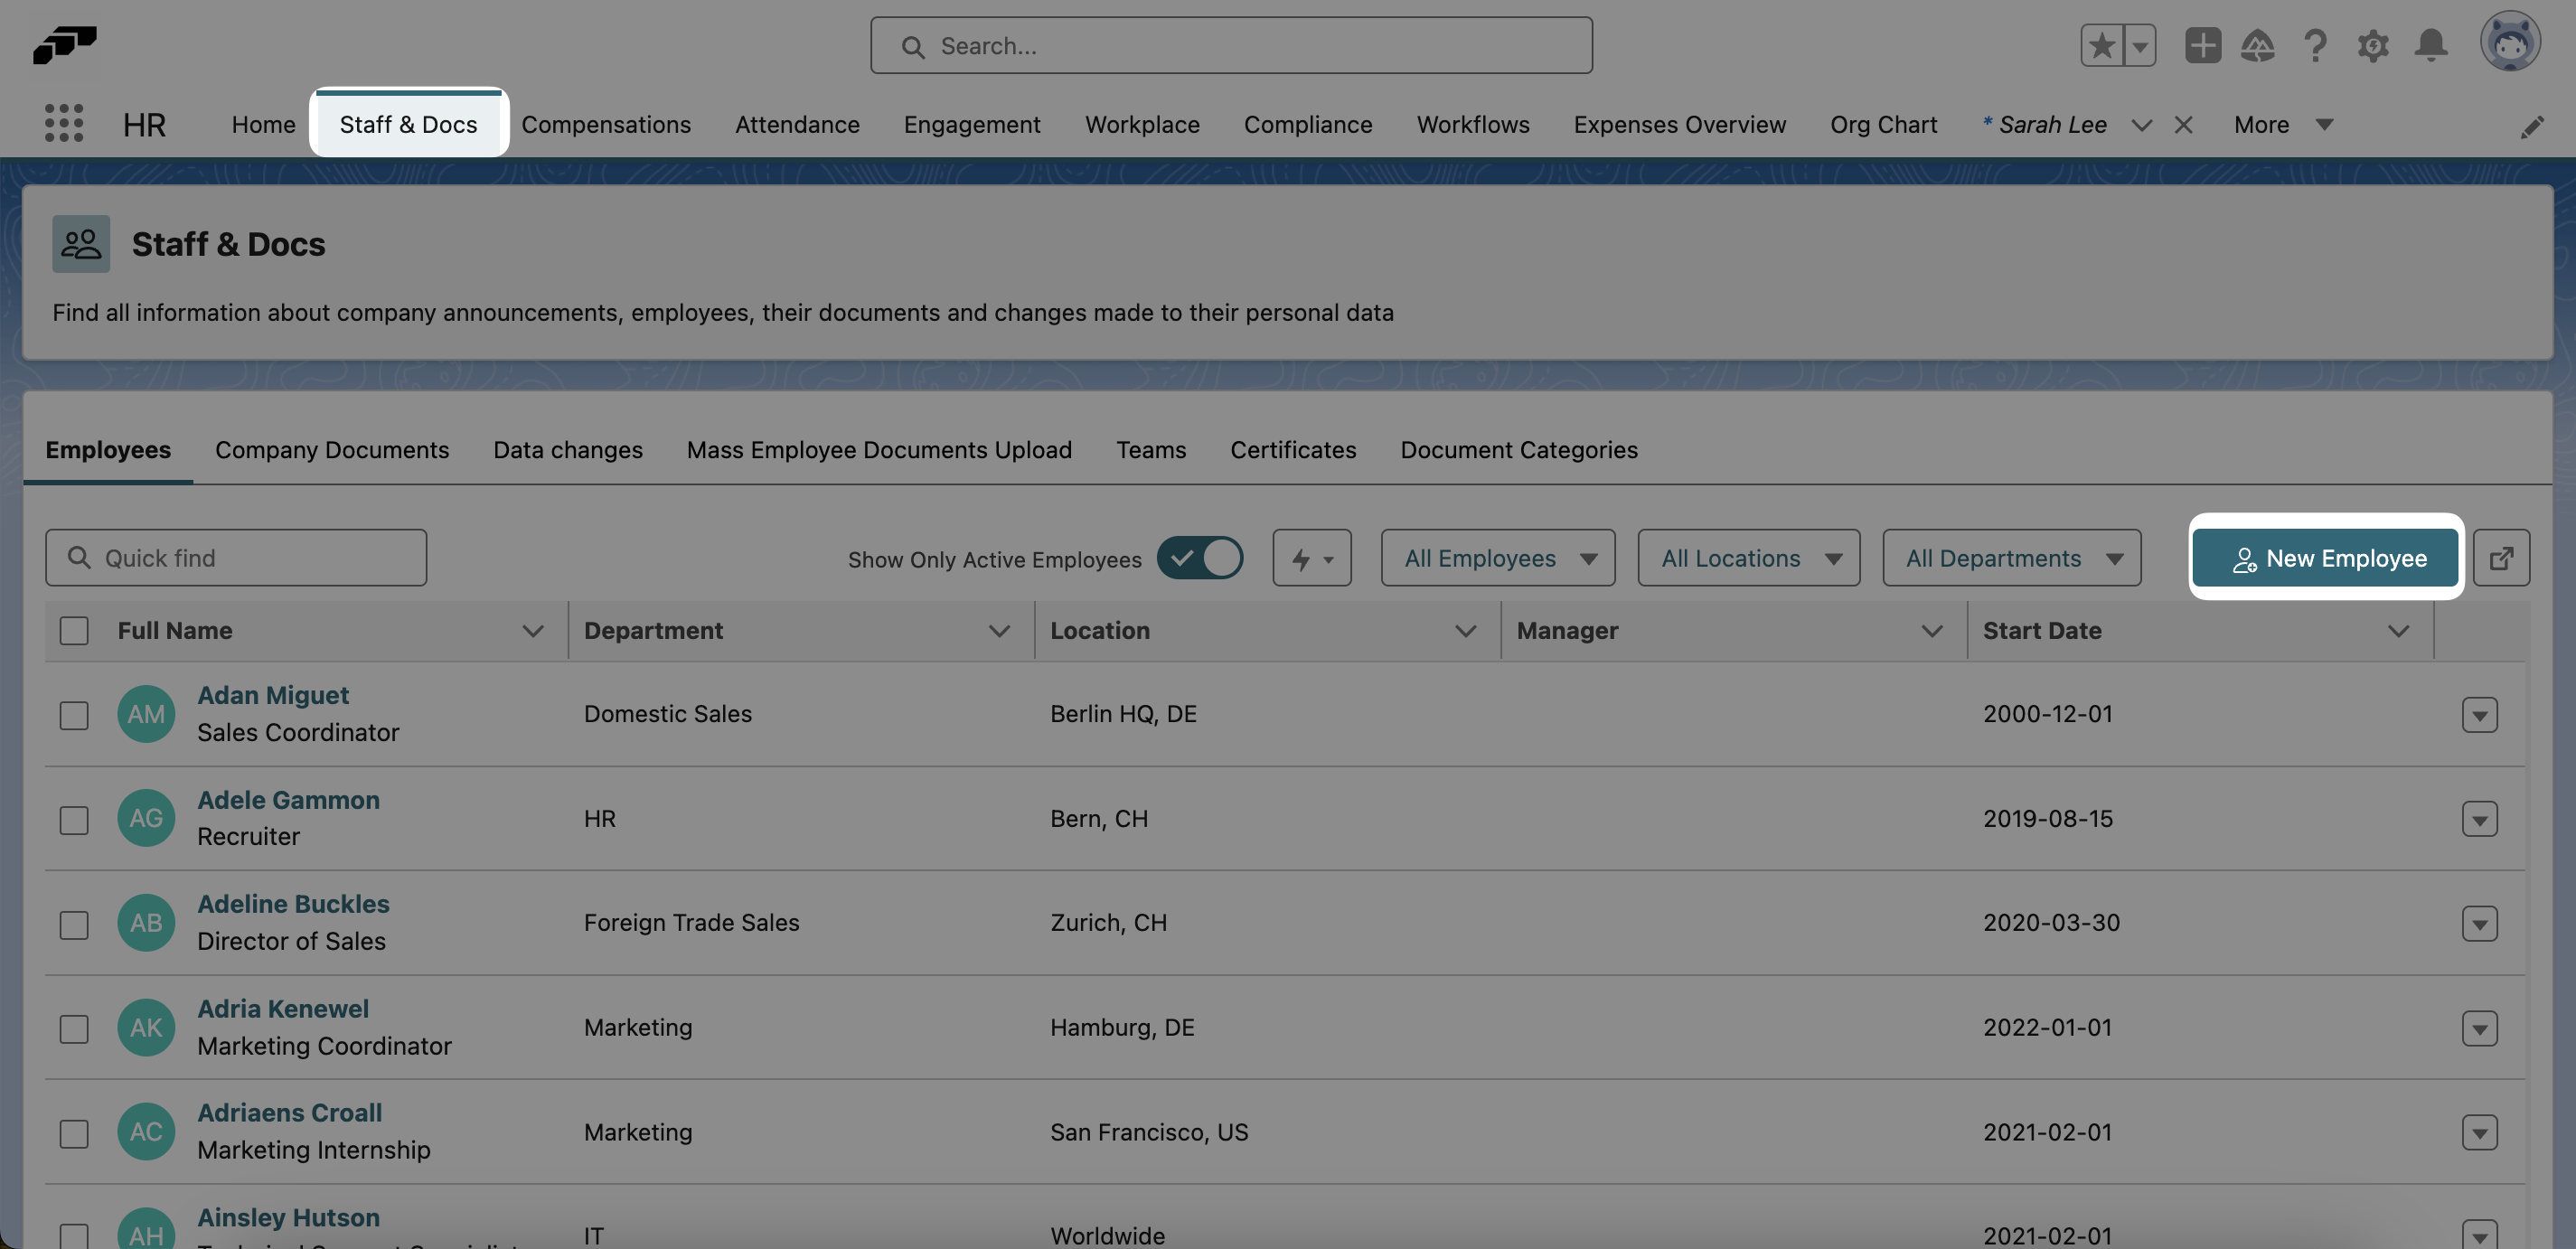Open the All Departments filter dropdown
This screenshot has width=2576, height=1249.
(2011, 558)
